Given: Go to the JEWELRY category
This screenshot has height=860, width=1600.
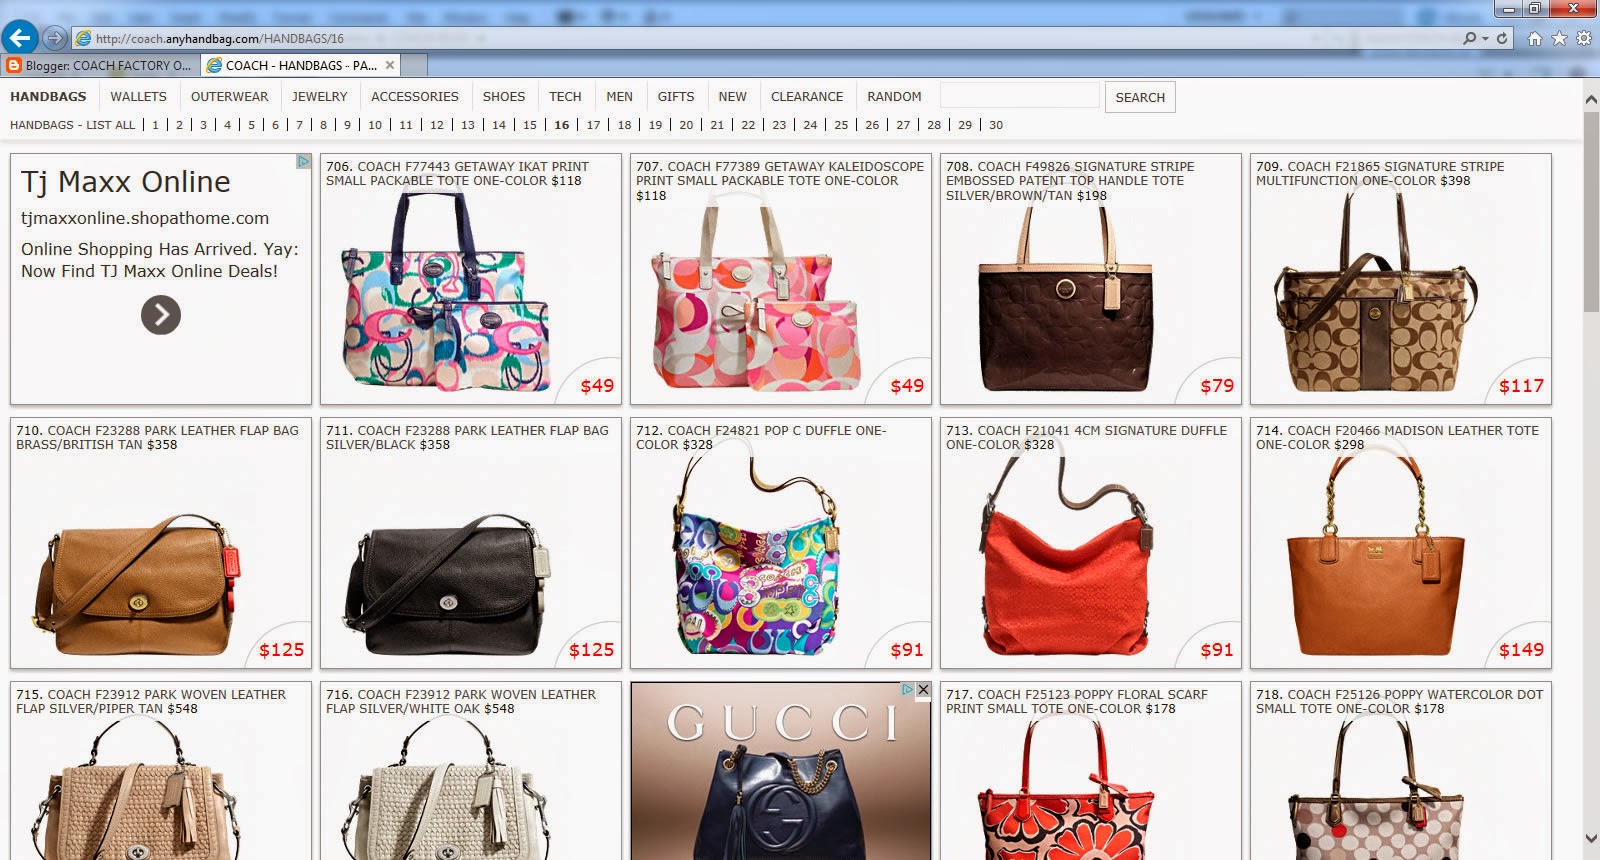Looking at the screenshot, I should click(x=319, y=96).
